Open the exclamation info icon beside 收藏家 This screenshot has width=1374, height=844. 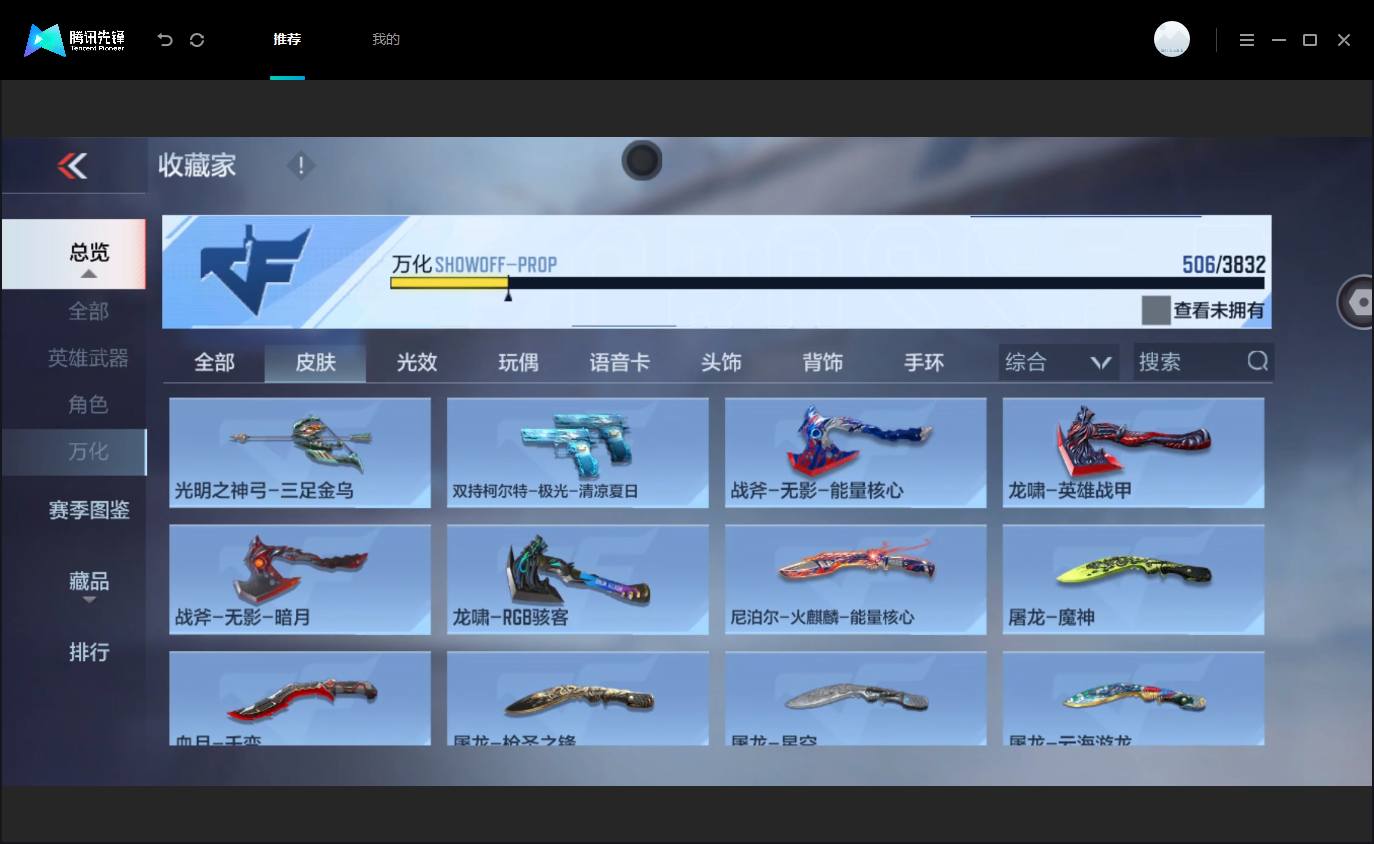(301, 165)
